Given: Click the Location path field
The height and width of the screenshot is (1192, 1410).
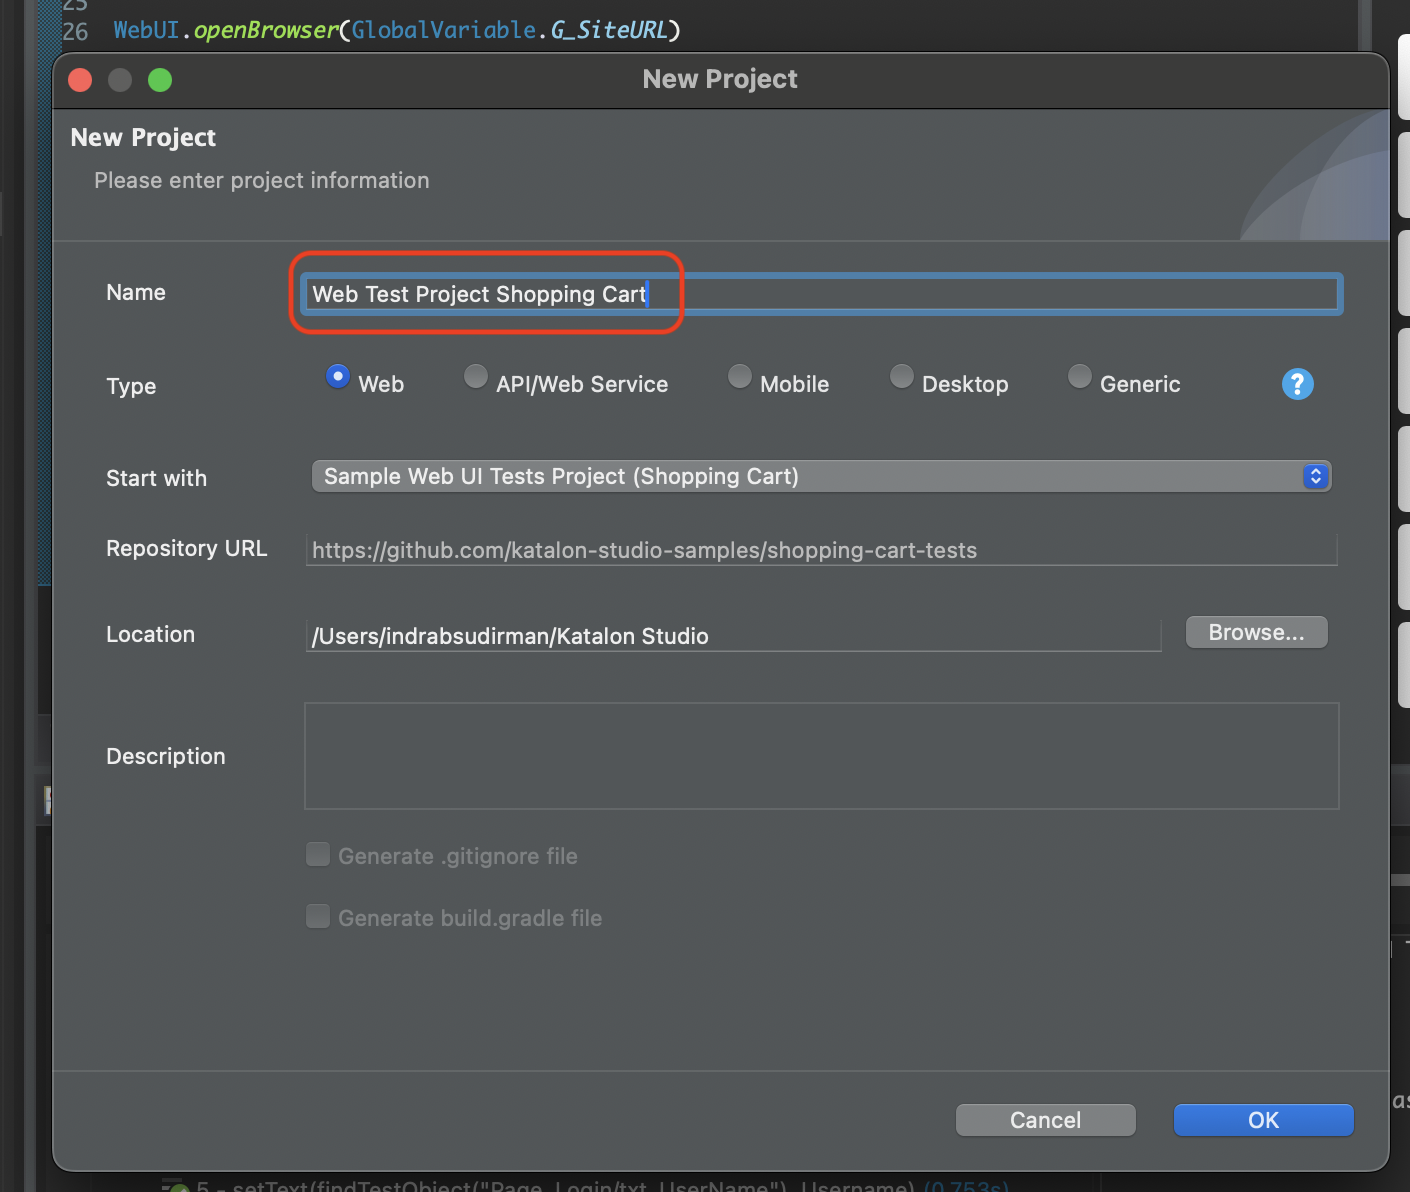Looking at the screenshot, I should click(x=732, y=636).
